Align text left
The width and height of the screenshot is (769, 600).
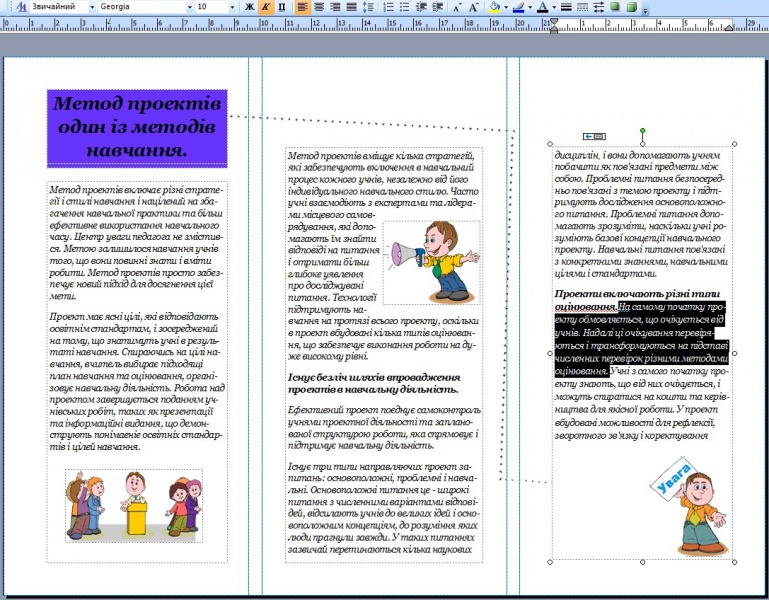point(301,7)
